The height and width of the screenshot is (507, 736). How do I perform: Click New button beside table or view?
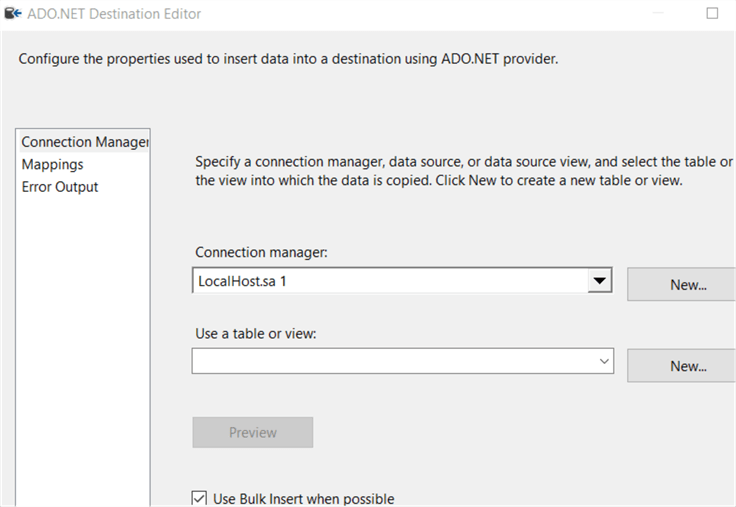687,366
